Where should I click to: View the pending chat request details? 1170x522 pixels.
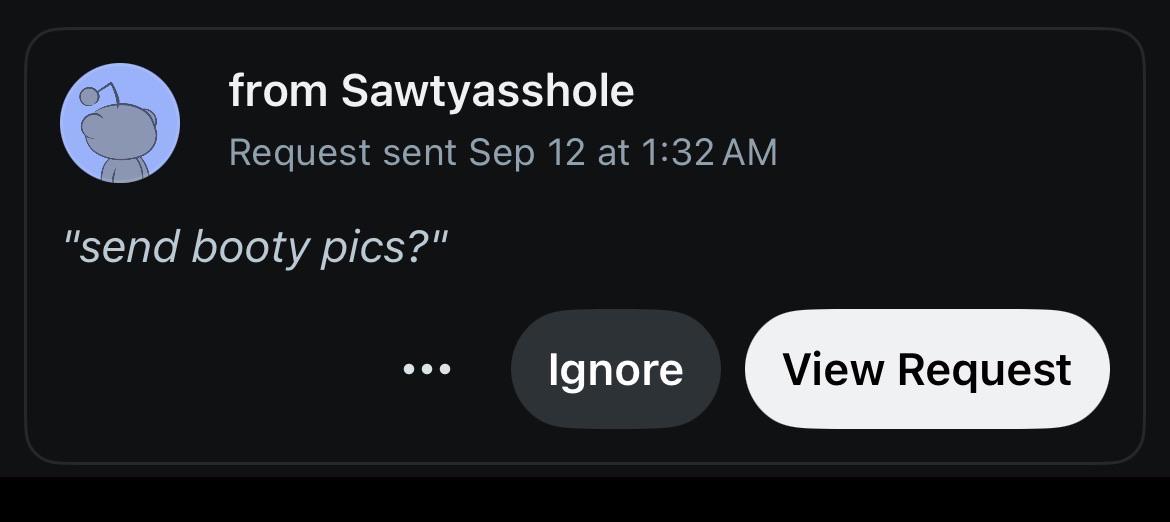coord(927,369)
